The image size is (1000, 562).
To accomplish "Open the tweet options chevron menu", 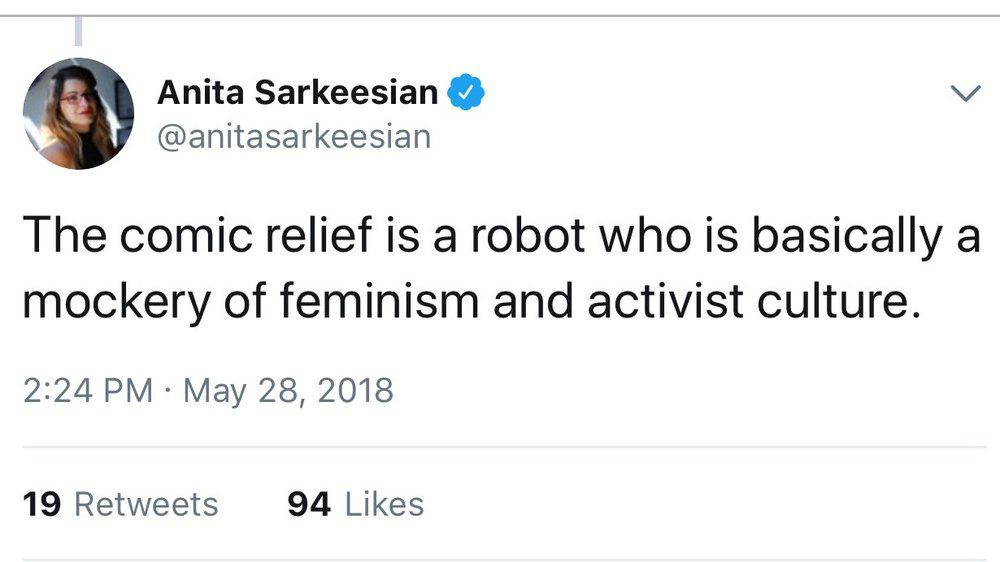I will click(964, 94).
